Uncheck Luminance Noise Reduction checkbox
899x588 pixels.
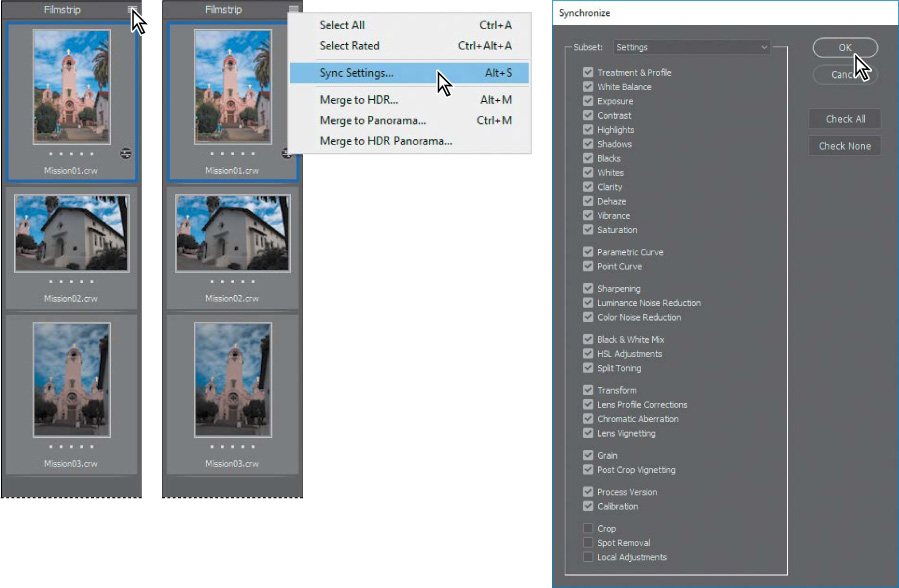[588, 303]
